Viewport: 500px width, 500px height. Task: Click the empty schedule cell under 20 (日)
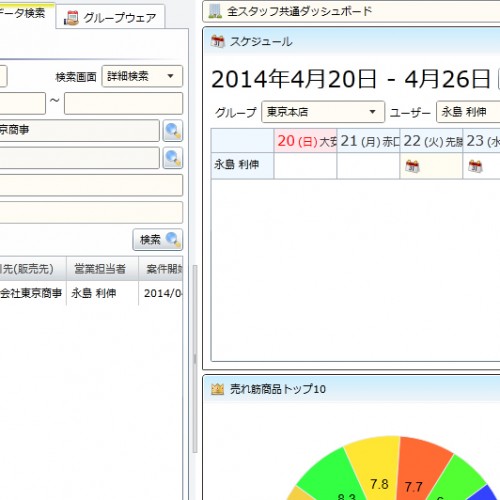click(305, 166)
